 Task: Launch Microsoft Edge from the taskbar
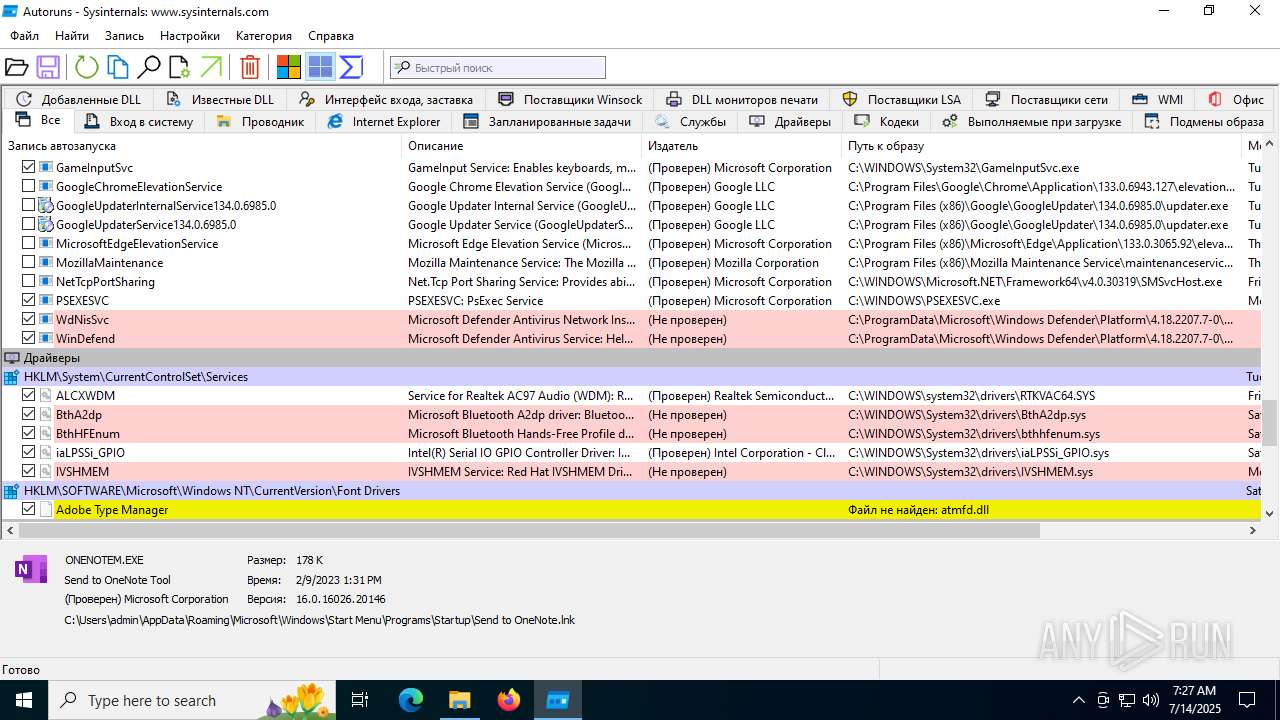click(411, 700)
